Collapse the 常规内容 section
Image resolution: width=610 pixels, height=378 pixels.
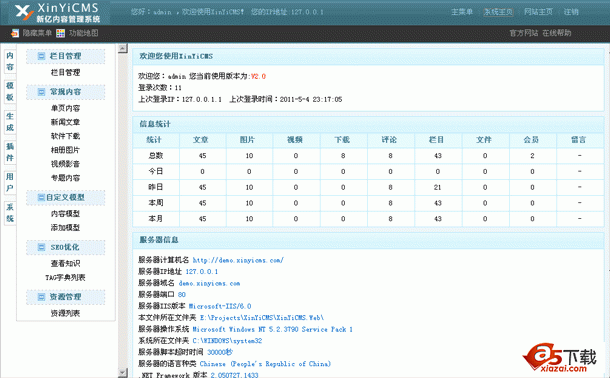[x=65, y=92]
